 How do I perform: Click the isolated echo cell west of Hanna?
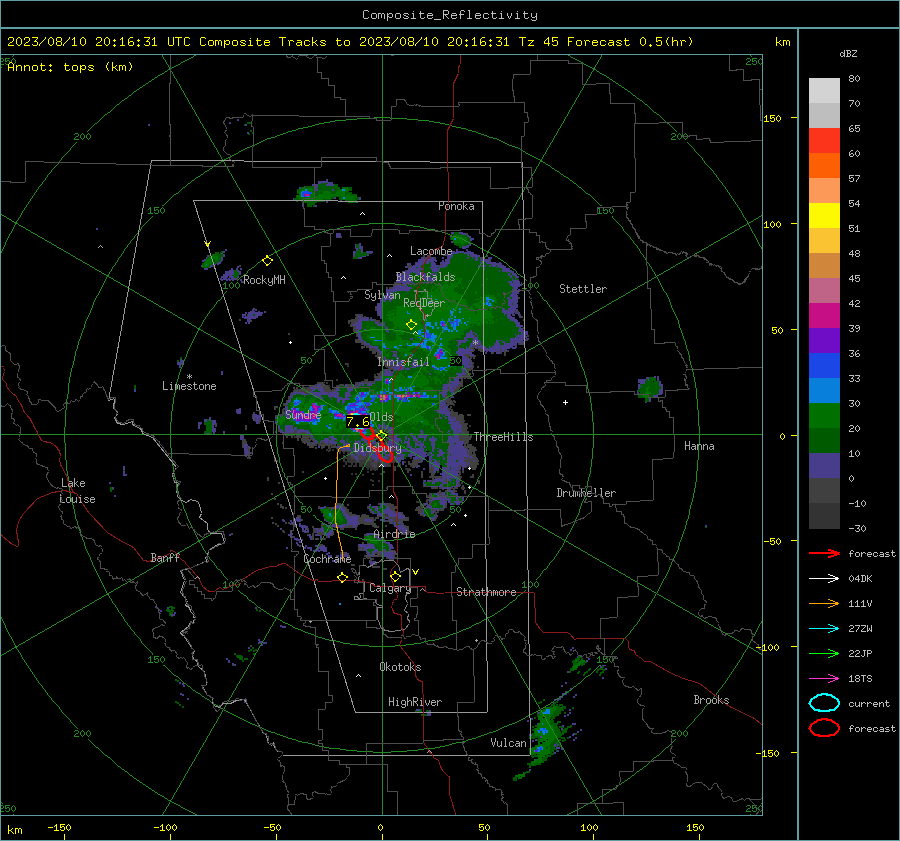pos(650,389)
